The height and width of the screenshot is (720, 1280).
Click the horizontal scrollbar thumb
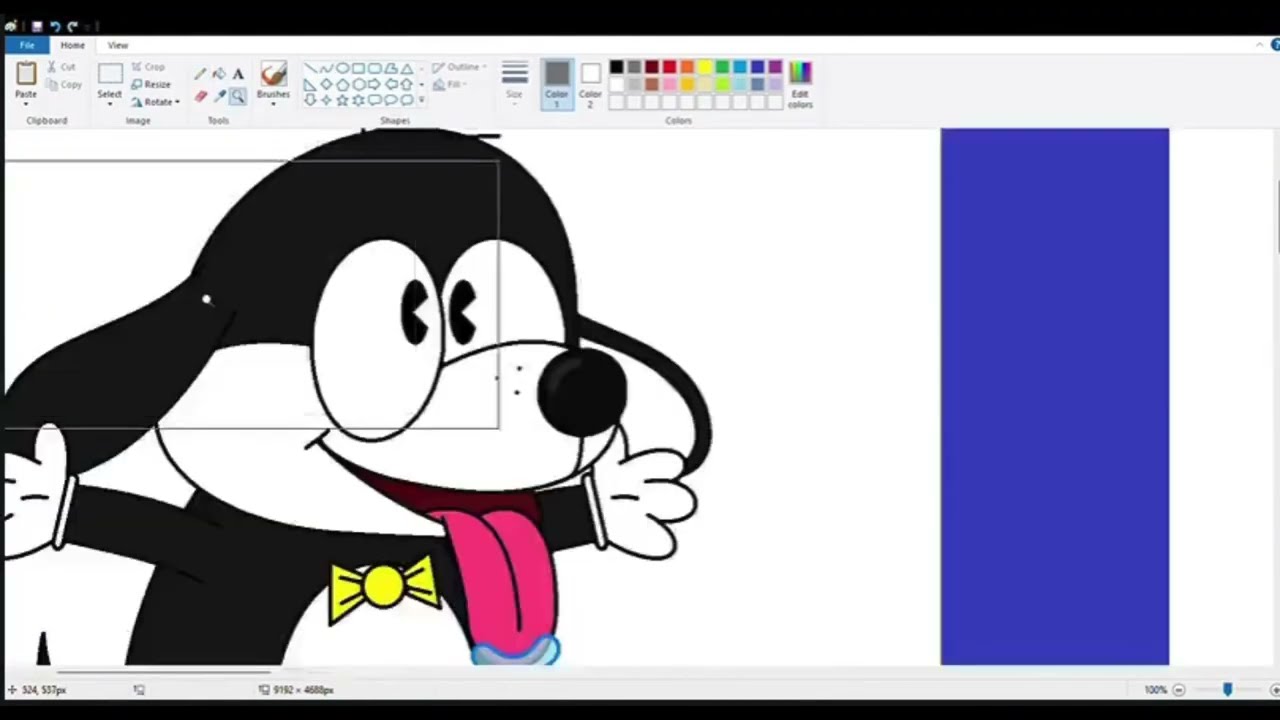(x=165, y=673)
